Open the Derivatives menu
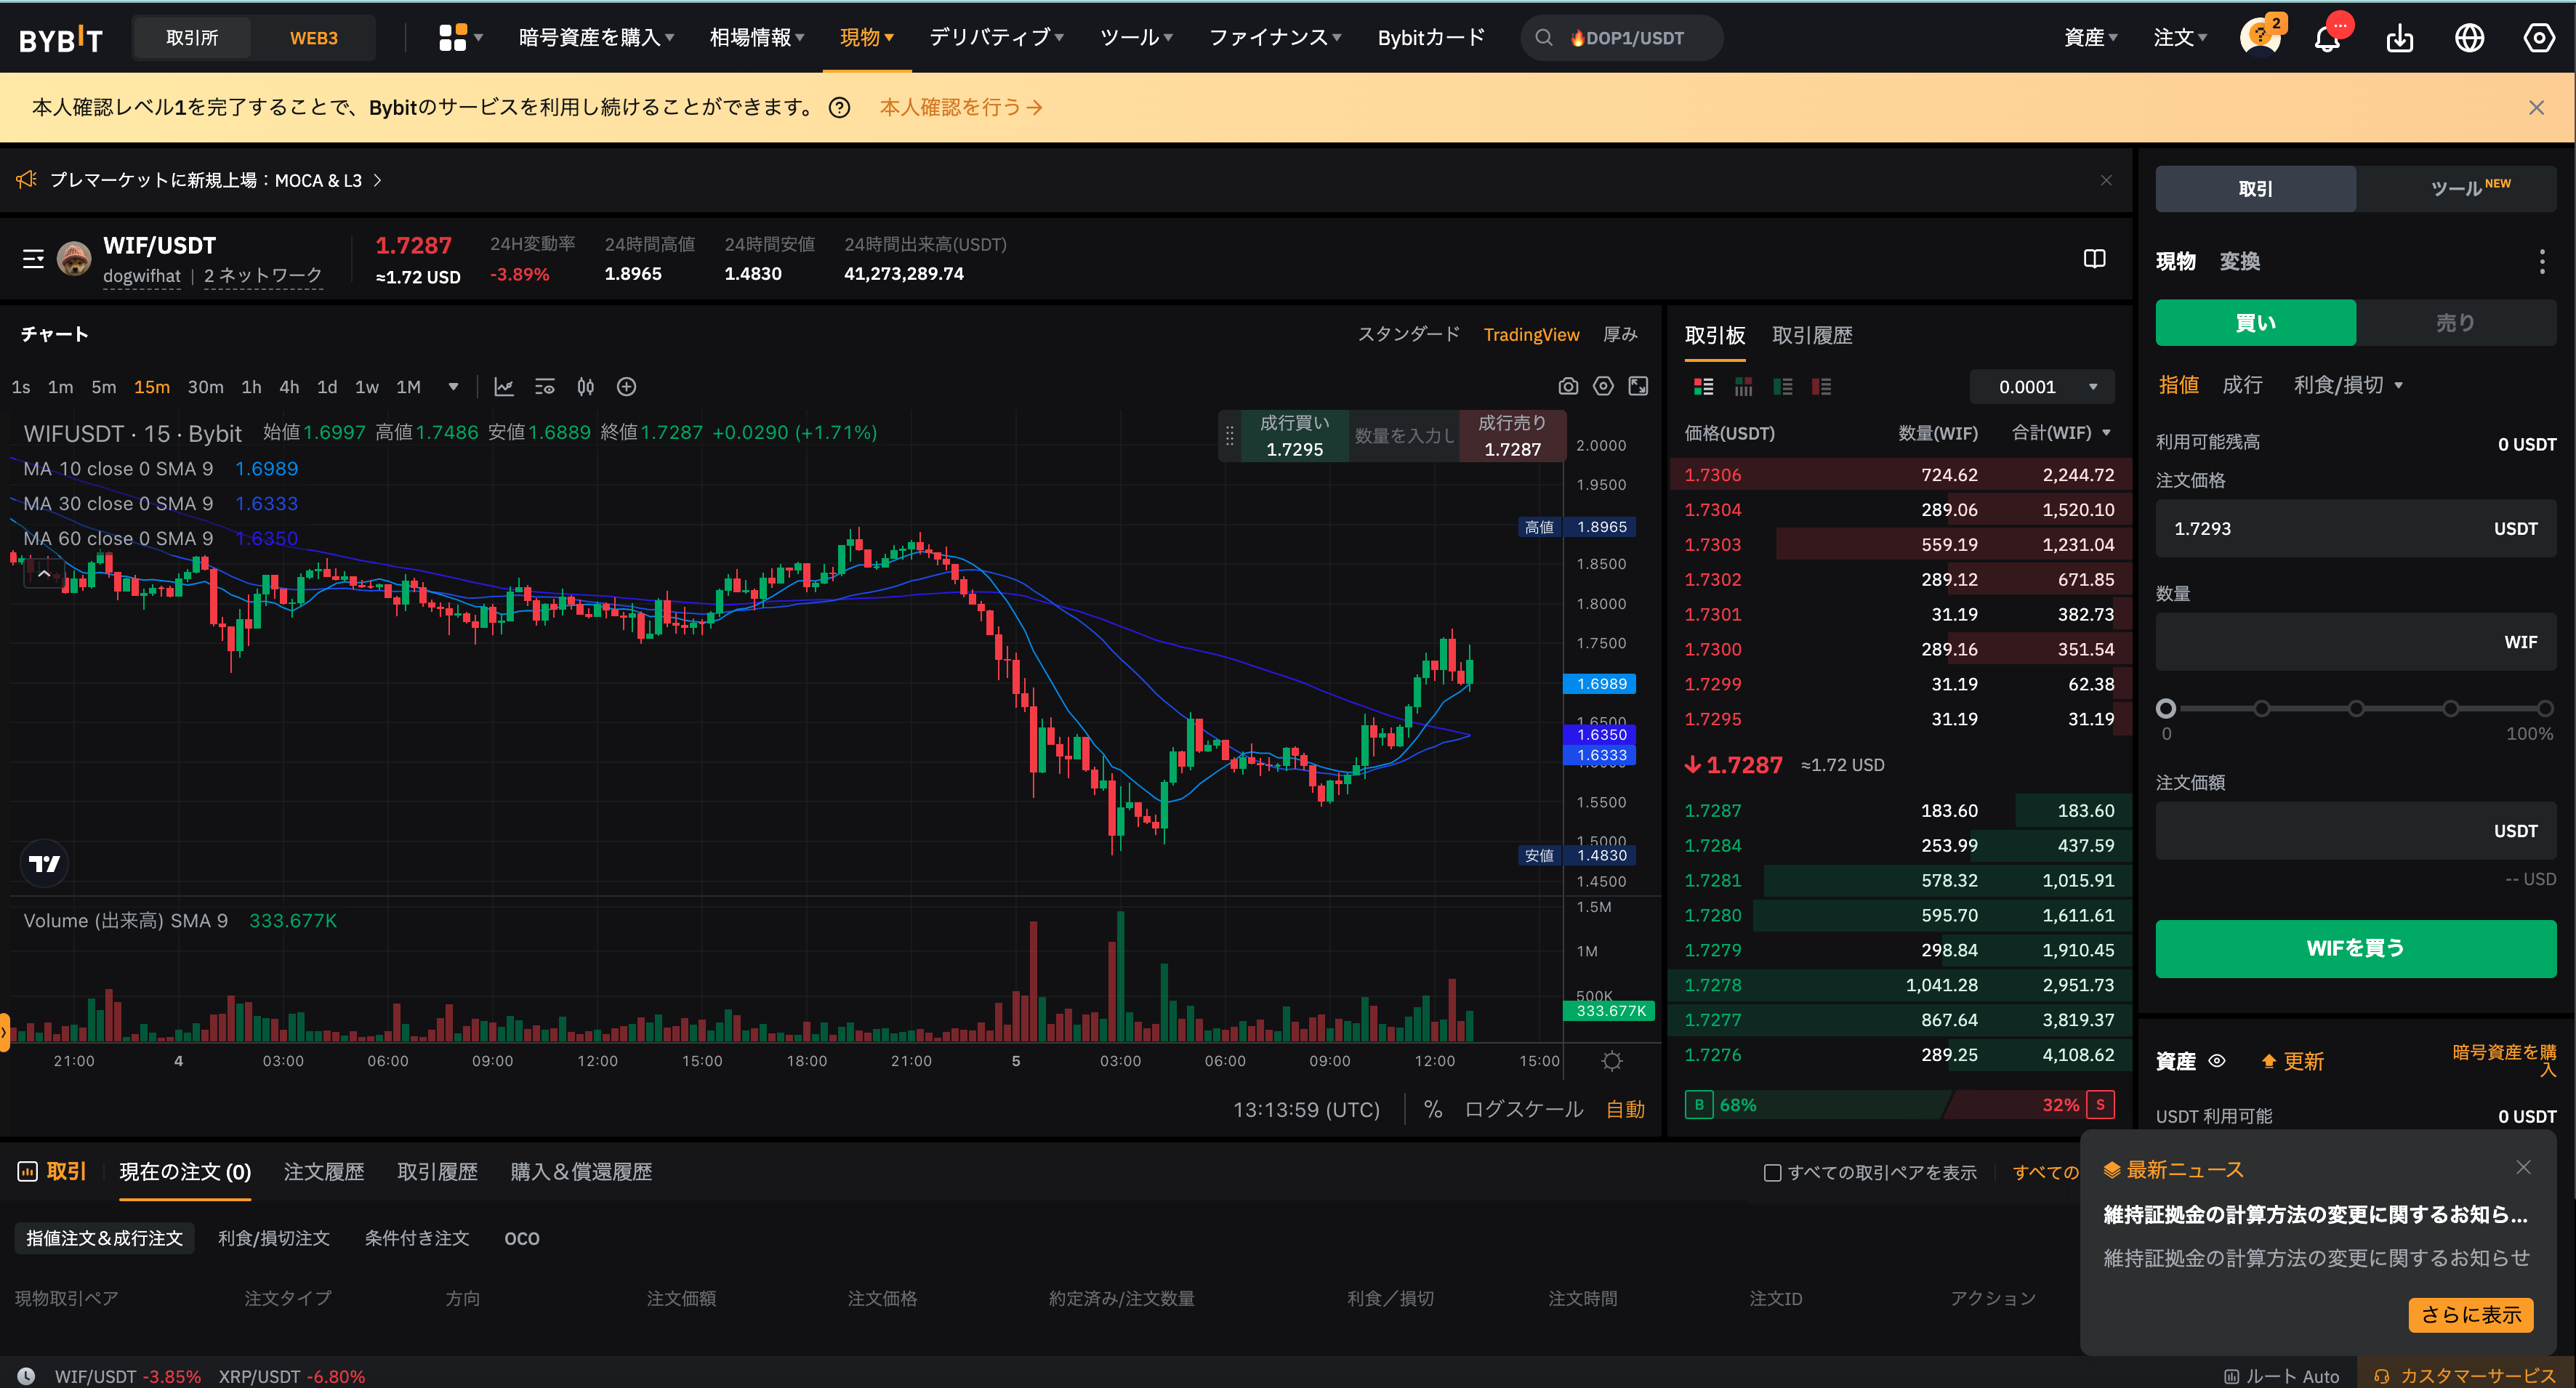The height and width of the screenshot is (1388, 2576). [995, 38]
